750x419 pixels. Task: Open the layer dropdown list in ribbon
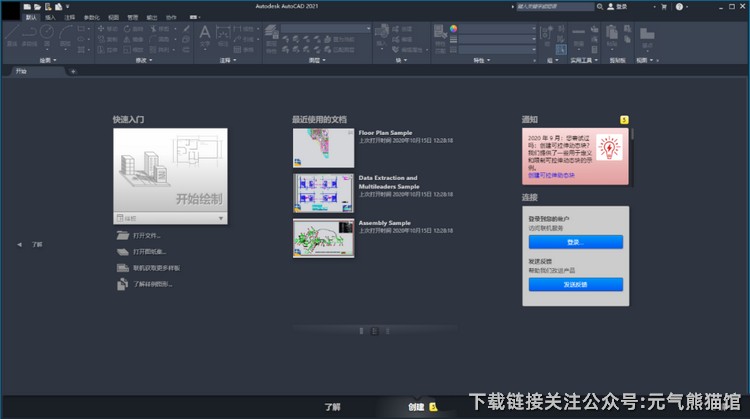pos(330,27)
